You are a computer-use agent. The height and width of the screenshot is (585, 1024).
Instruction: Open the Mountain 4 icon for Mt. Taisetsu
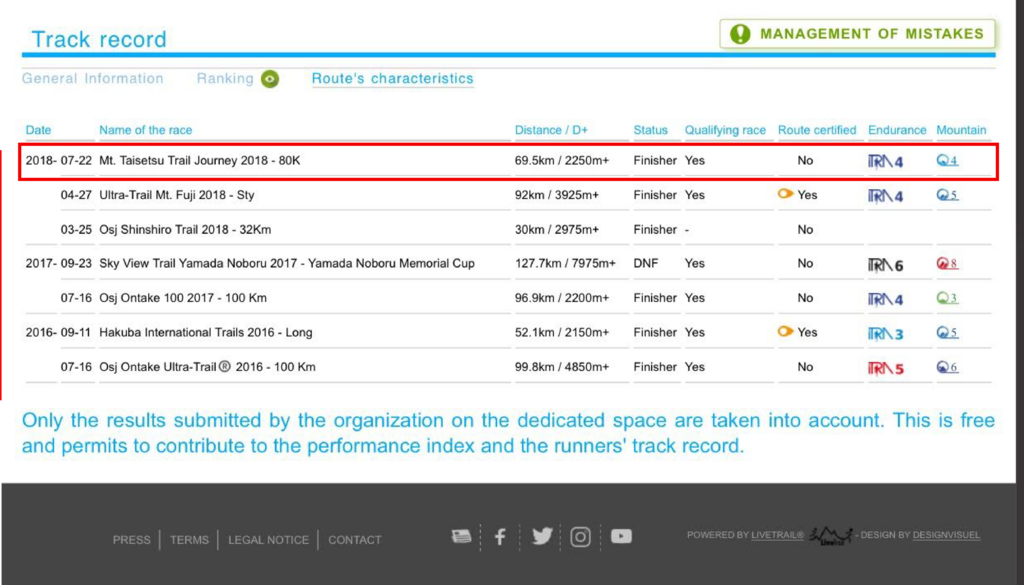pos(947,160)
